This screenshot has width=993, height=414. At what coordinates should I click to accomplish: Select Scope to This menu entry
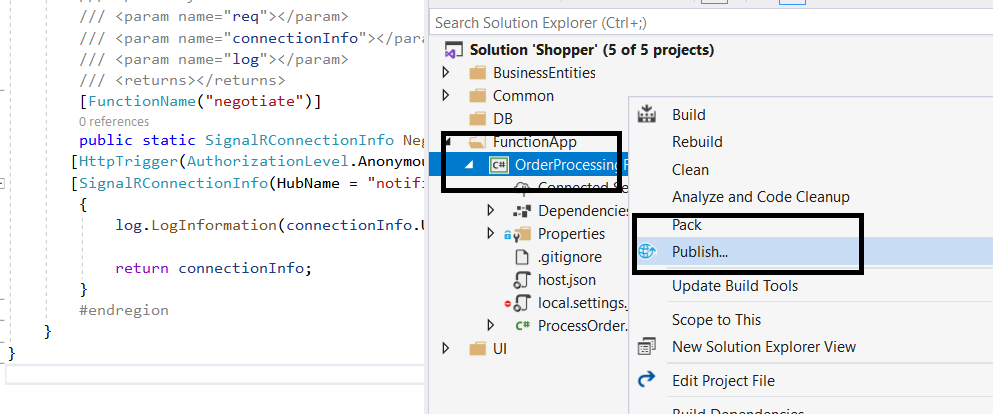716,320
